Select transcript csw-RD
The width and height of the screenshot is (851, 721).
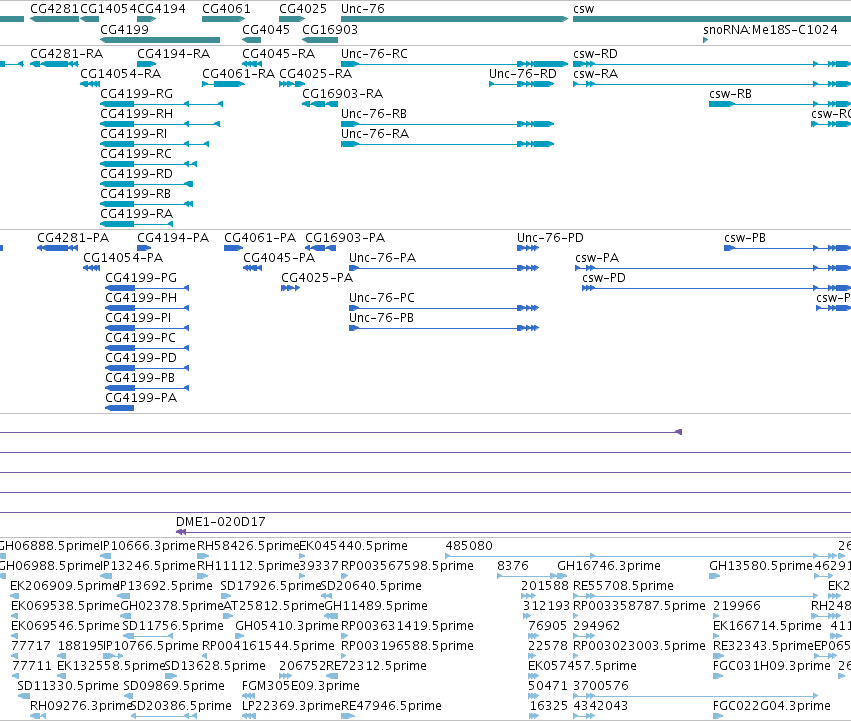[595, 54]
